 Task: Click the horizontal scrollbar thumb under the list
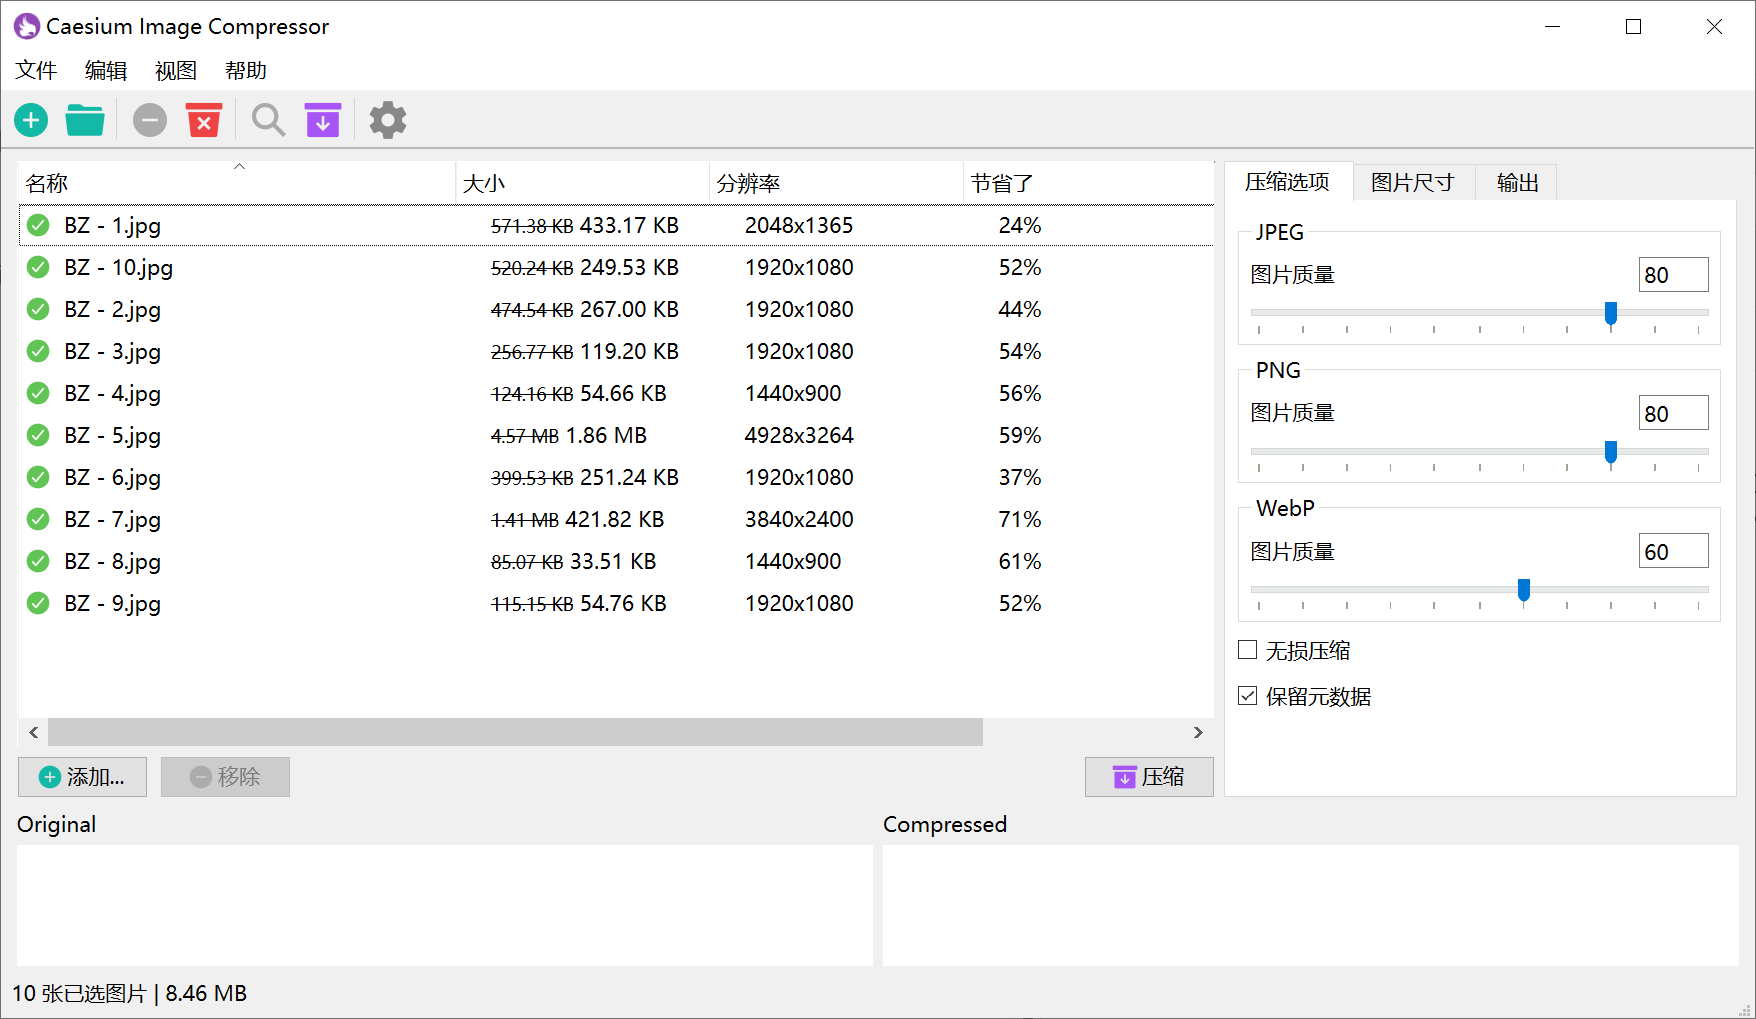point(515,732)
